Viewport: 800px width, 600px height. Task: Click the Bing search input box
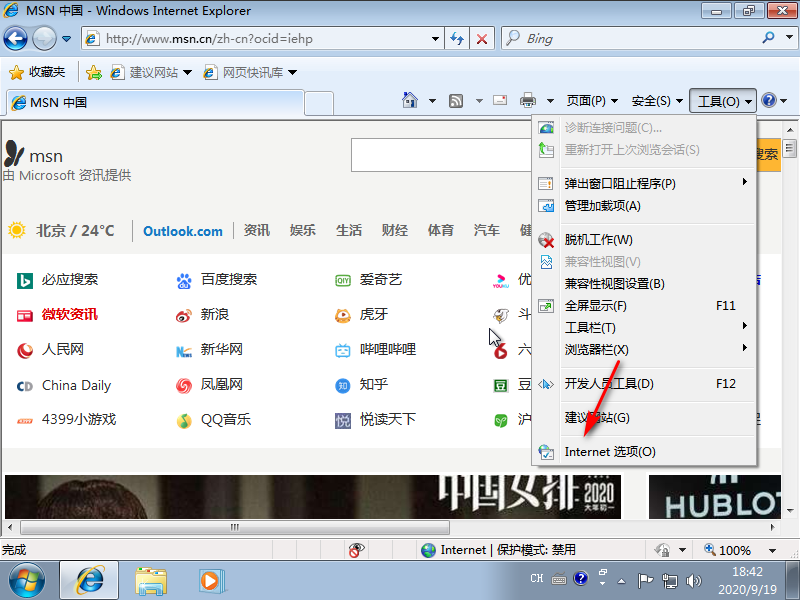640,39
